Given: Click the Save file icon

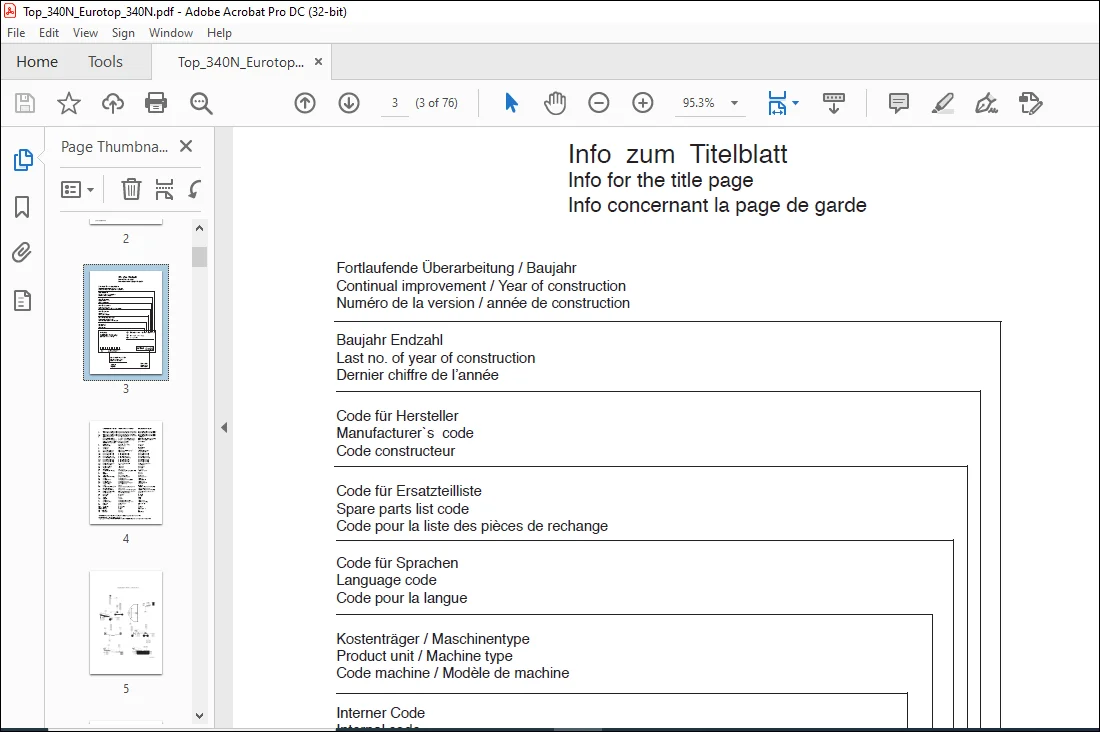Looking at the screenshot, I should click(25, 103).
